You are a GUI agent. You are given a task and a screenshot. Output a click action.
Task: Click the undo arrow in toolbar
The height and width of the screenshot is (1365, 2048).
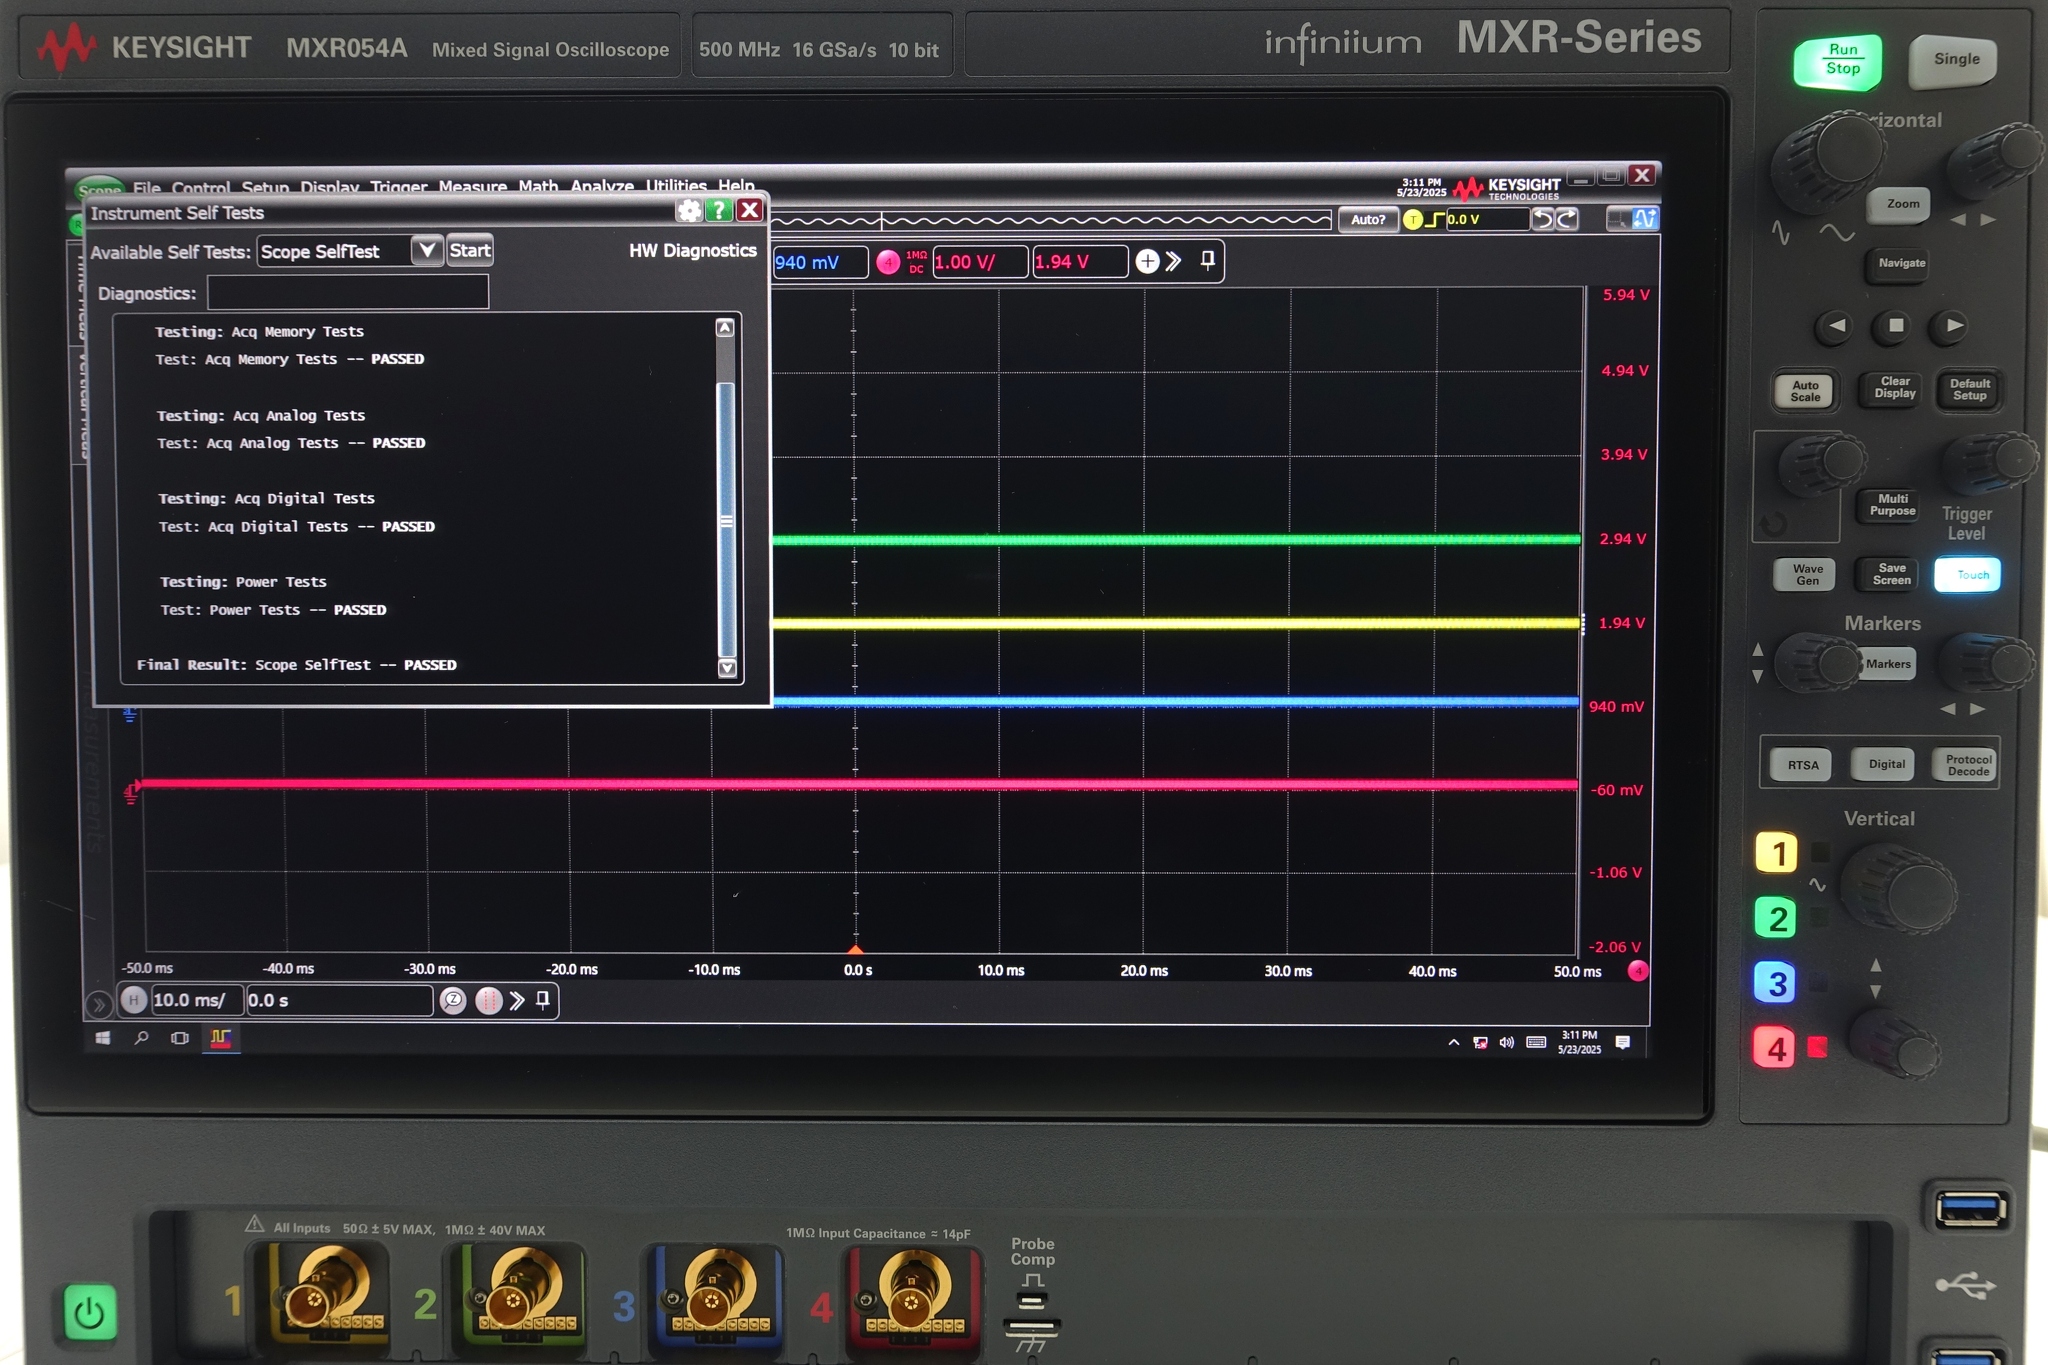coord(1544,219)
